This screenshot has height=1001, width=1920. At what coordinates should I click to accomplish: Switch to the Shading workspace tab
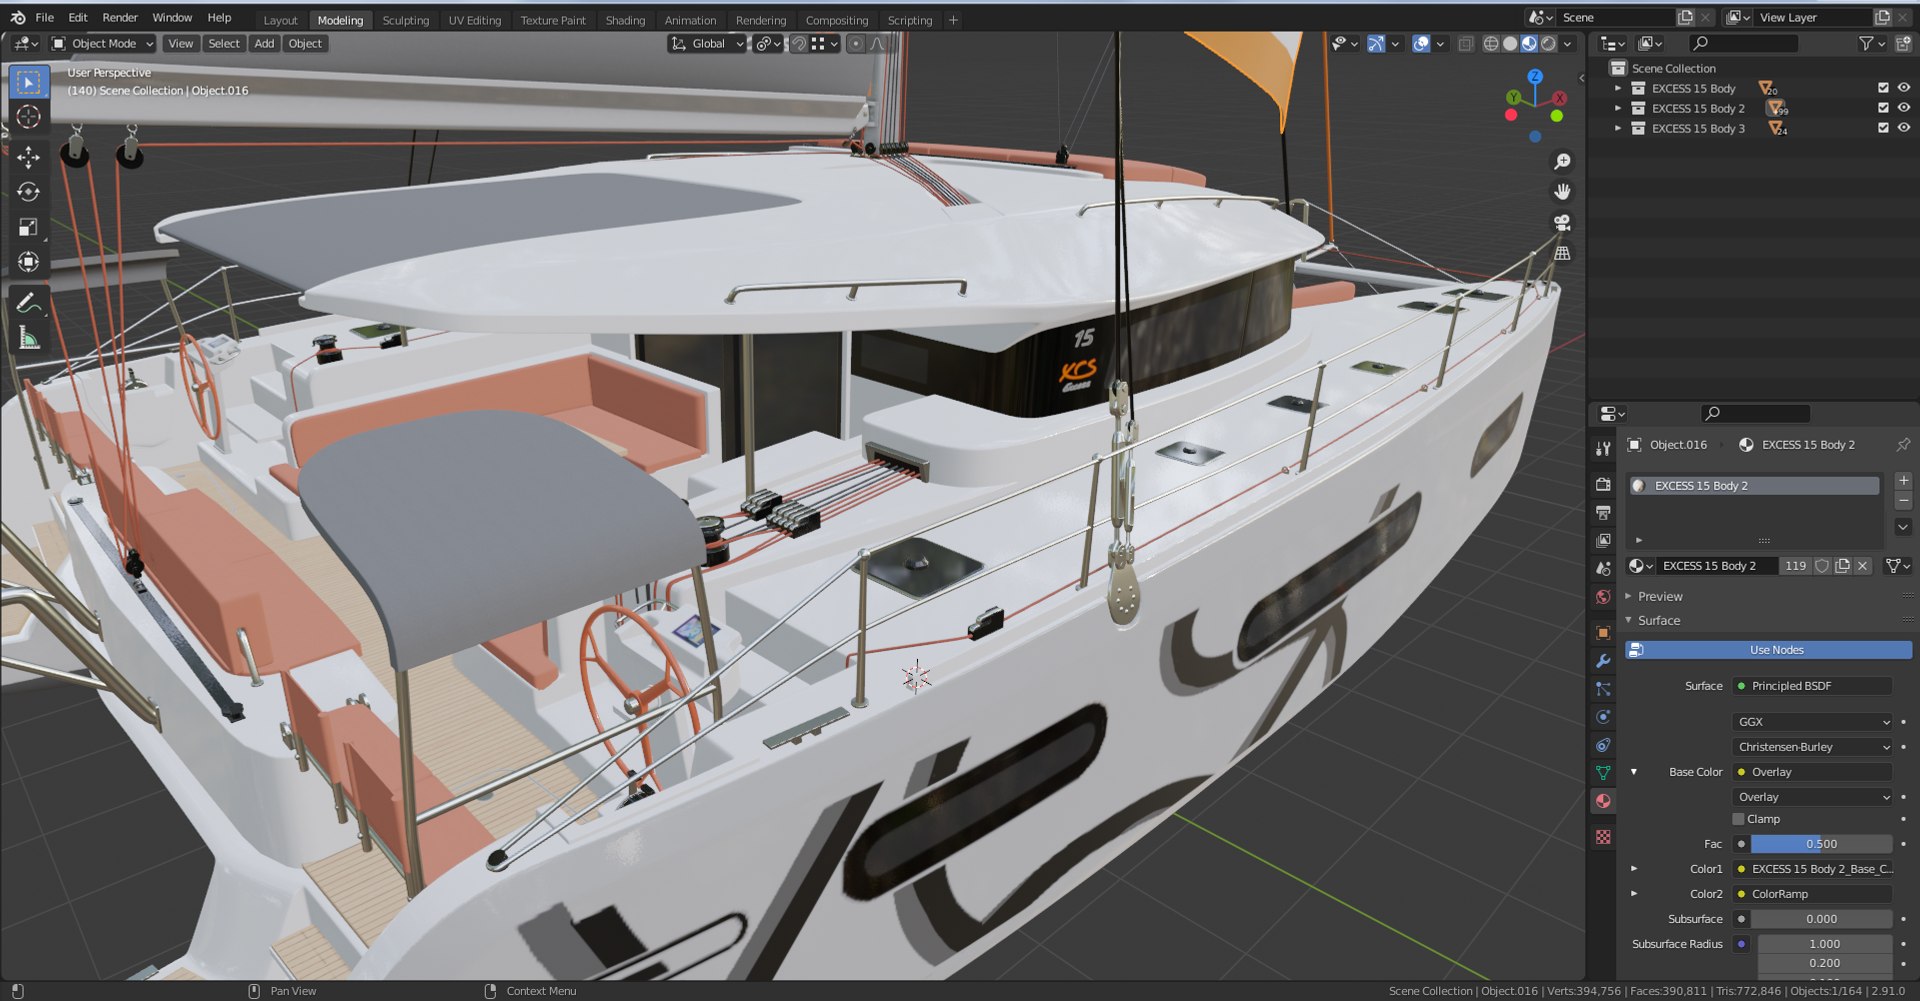pos(625,20)
